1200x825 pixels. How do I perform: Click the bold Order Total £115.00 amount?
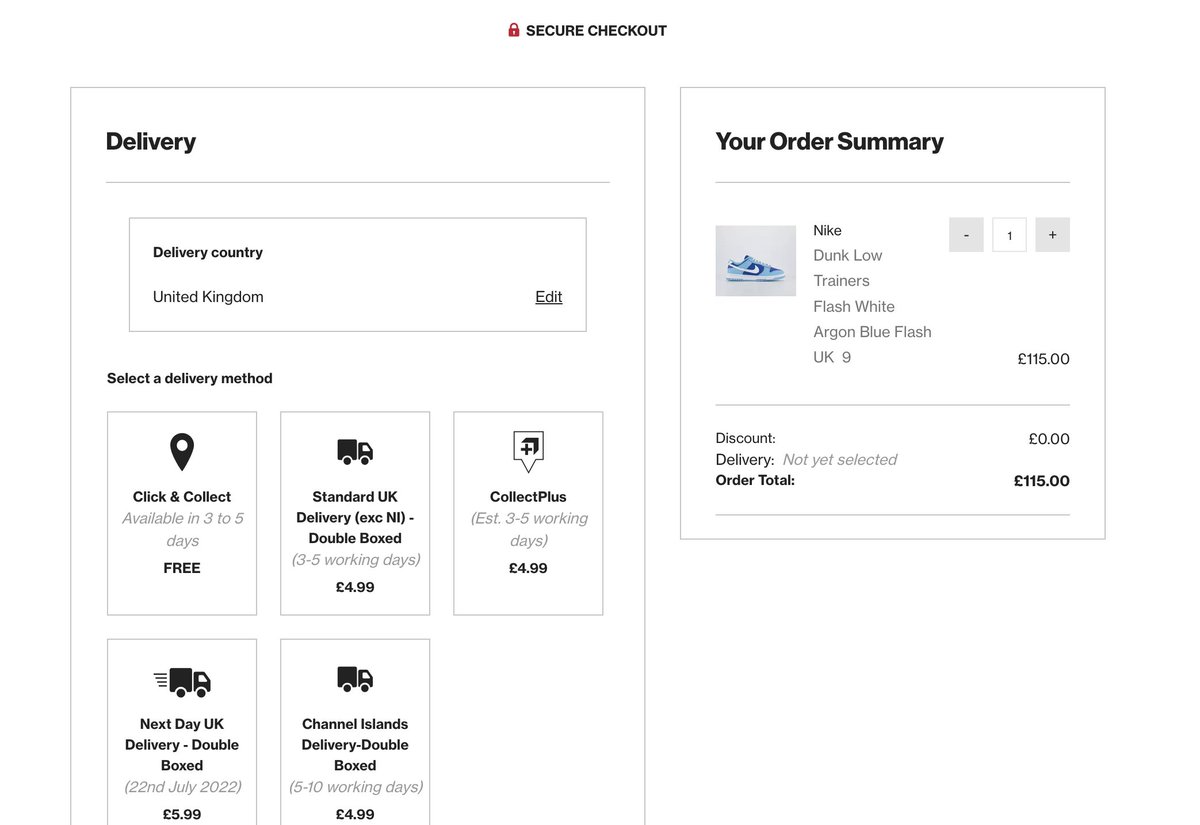(1042, 481)
